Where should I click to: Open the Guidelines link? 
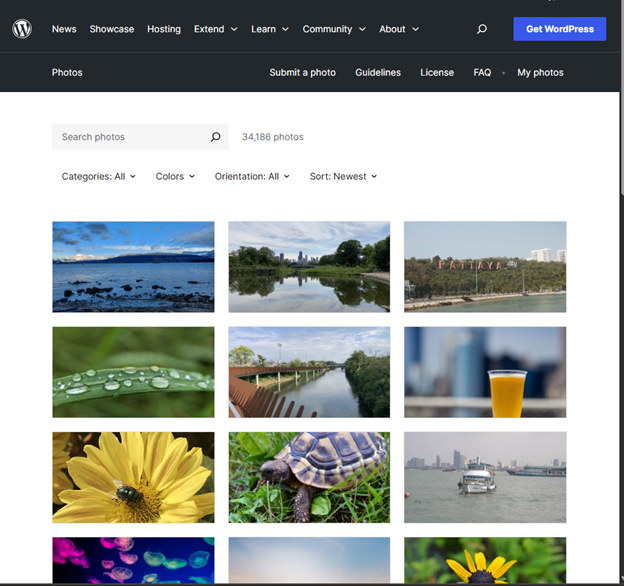[x=378, y=72]
